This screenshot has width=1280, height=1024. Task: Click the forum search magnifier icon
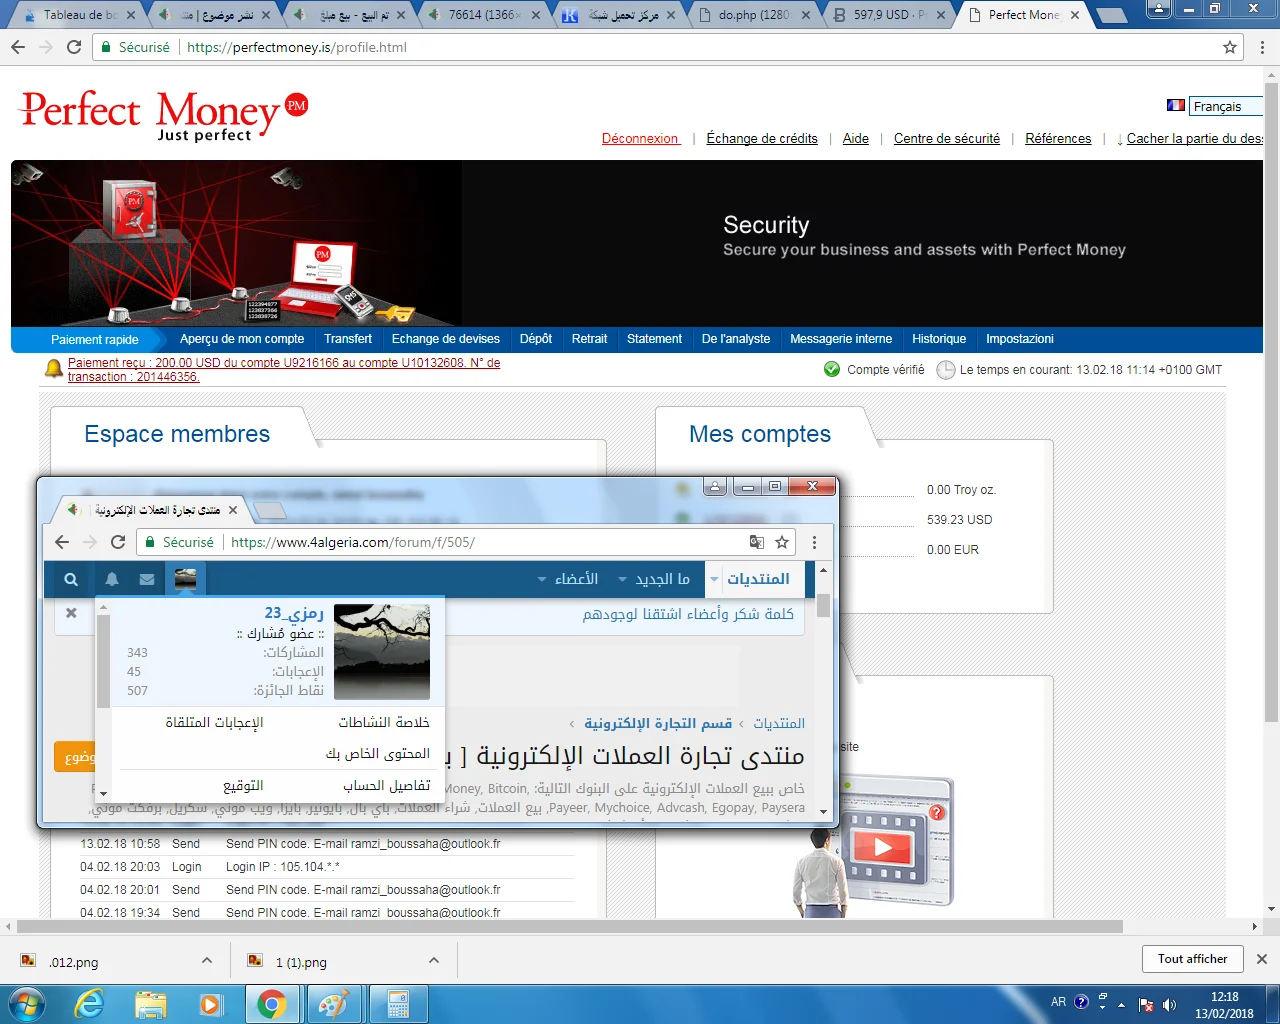71,579
